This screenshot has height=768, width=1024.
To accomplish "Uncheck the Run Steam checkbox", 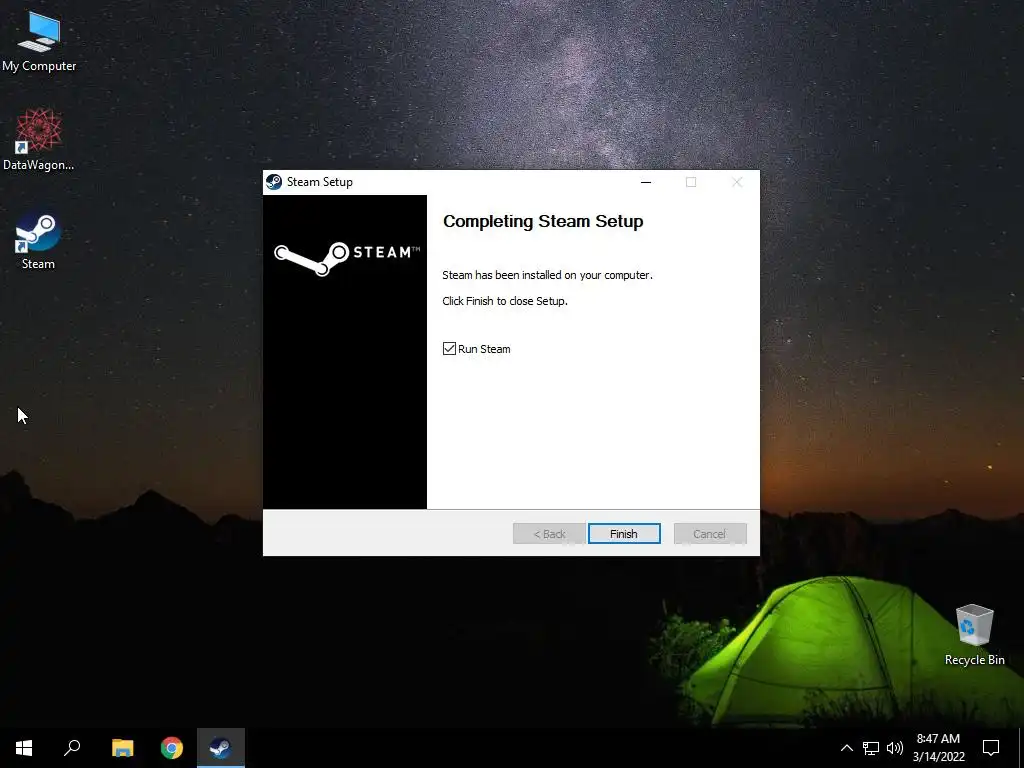I will coord(449,349).
